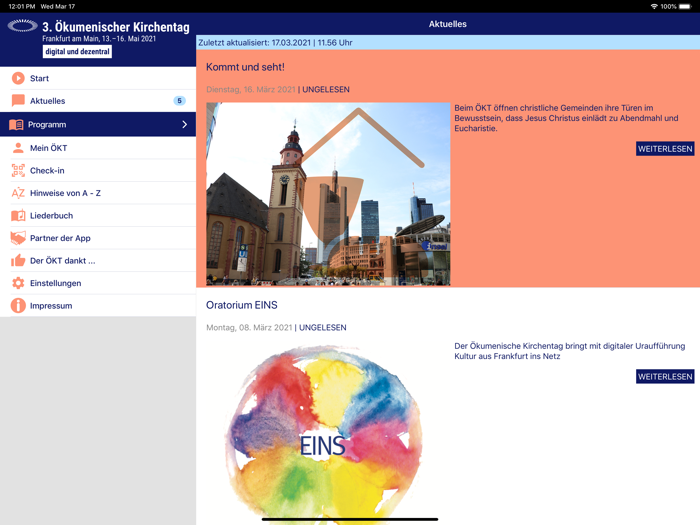Viewport: 700px width, 525px height.
Task: Click the Check-in QR code icon
Action: (x=18, y=171)
